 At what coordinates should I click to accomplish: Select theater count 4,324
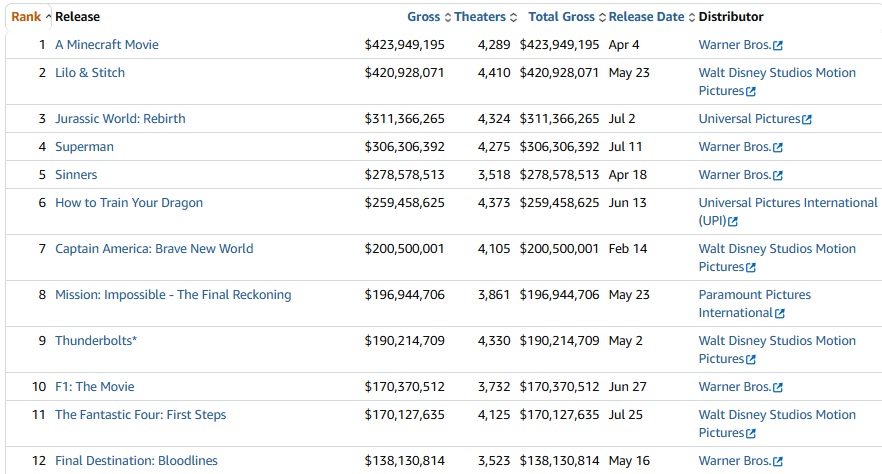click(x=494, y=119)
